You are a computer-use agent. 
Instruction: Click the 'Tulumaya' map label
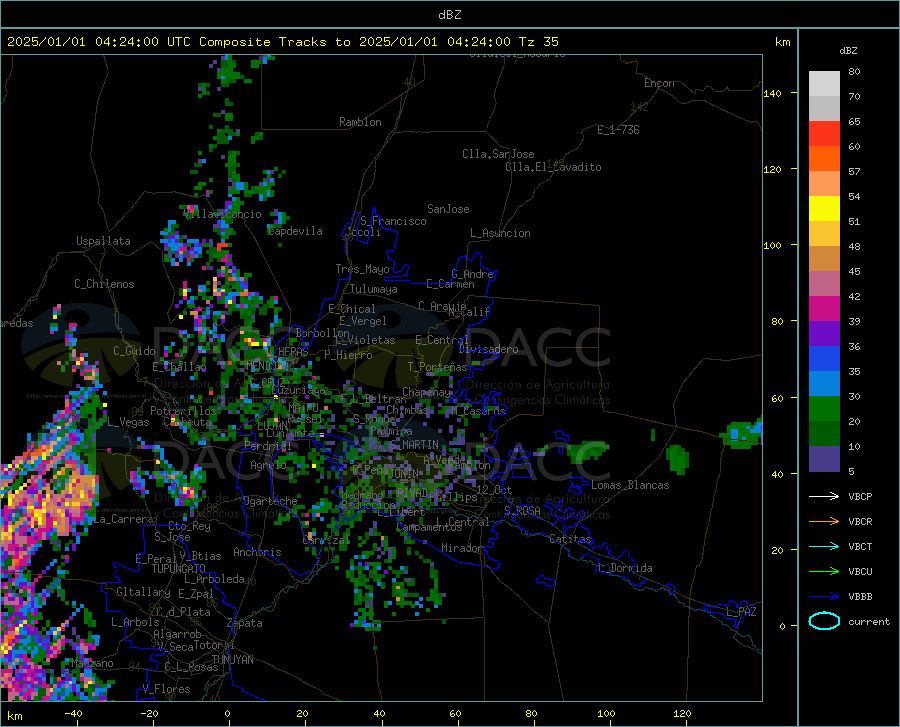point(374,289)
